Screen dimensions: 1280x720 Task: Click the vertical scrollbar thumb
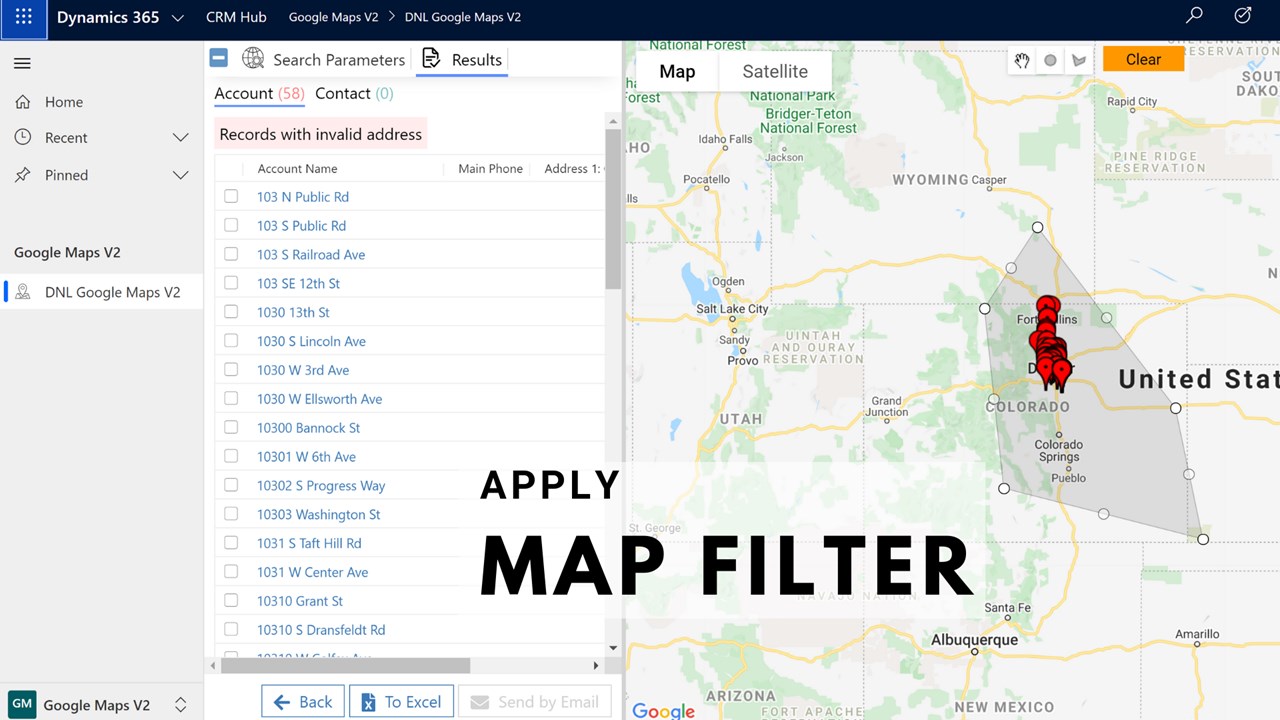tap(613, 210)
